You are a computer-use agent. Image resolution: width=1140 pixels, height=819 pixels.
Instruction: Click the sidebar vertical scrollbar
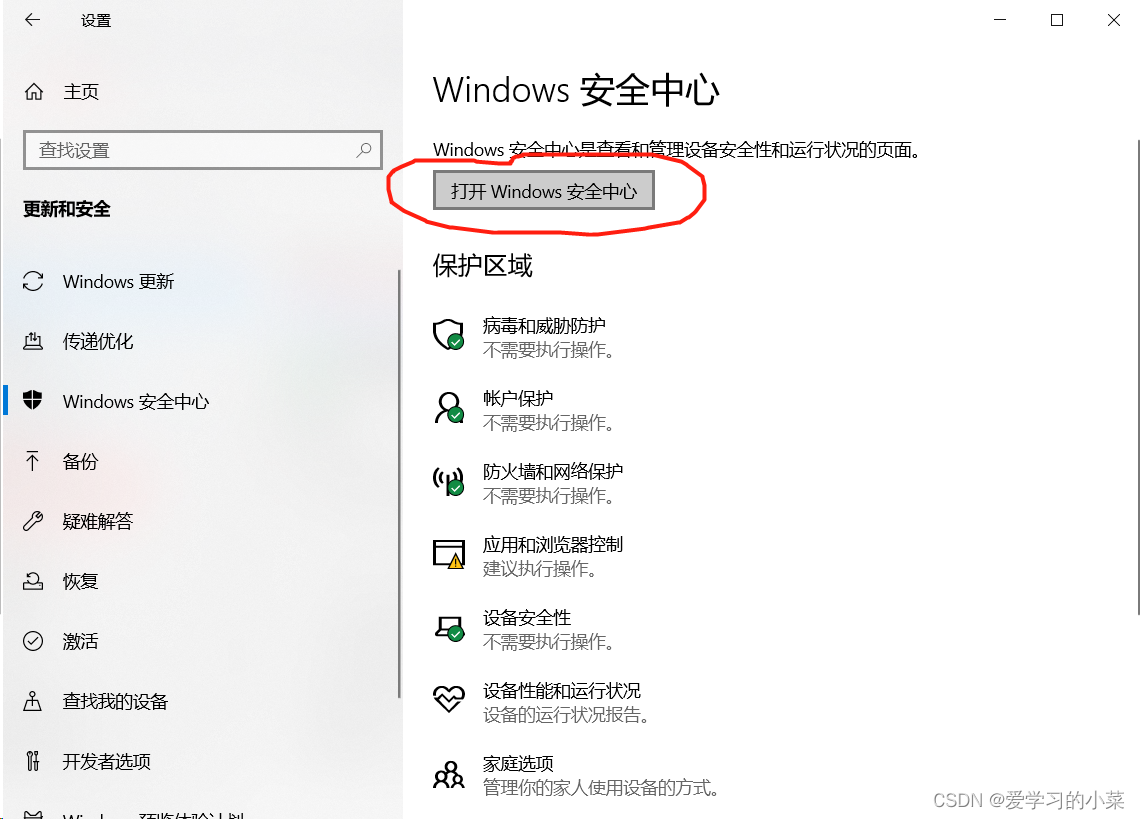(399, 484)
